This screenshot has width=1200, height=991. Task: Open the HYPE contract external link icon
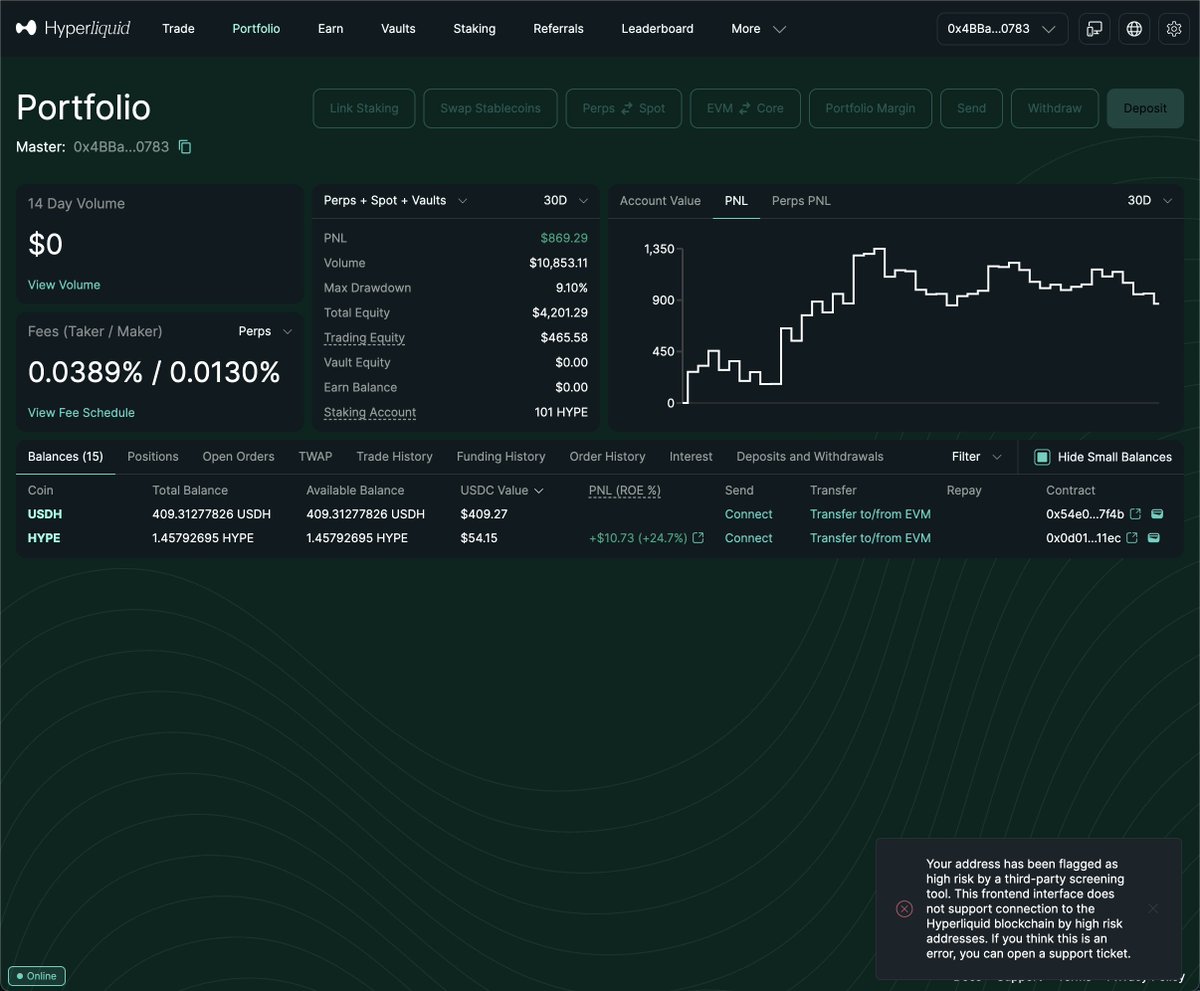coord(1132,538)
